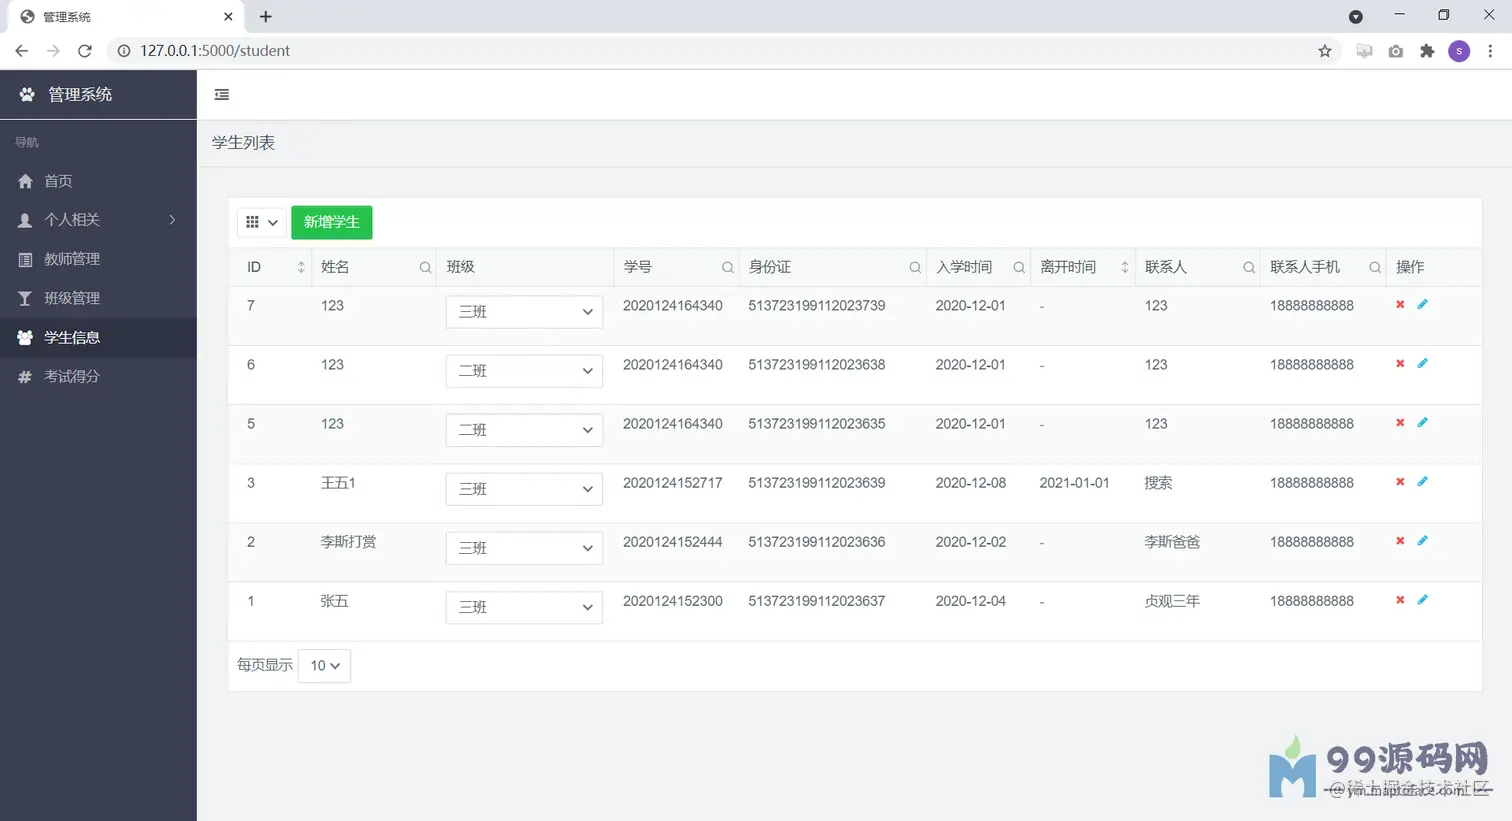Edit student row with ID 5
The image size is (1512, 821).
(1422, 422)
